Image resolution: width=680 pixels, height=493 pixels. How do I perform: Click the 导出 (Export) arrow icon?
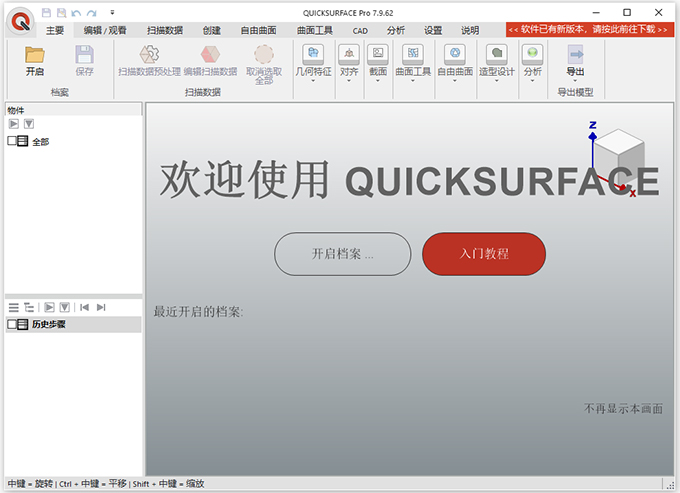coord(575,56)
